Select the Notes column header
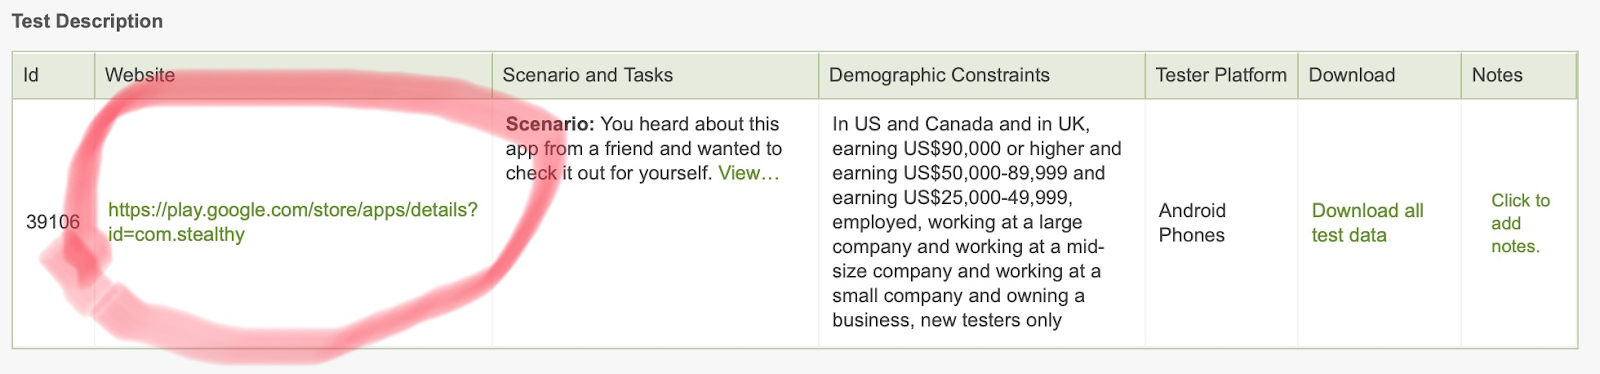The height and width of the screenshot is (374, 1600). (x=1518, y=75)
